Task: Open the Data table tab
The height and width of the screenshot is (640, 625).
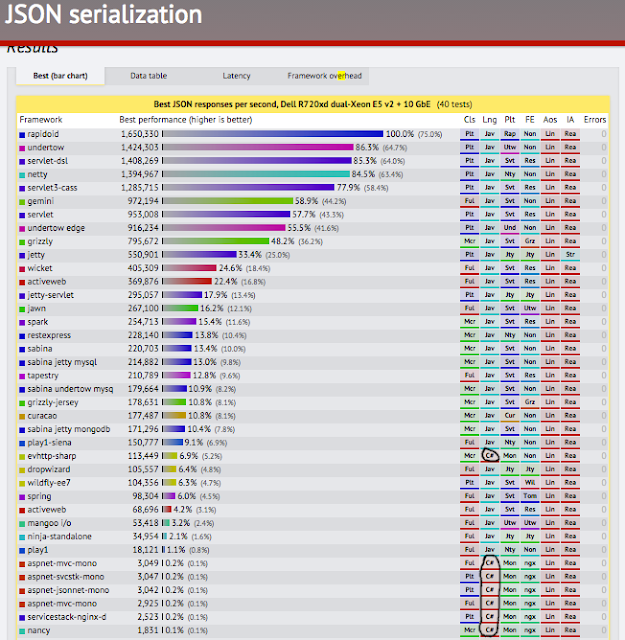Action: pos(149,76)
